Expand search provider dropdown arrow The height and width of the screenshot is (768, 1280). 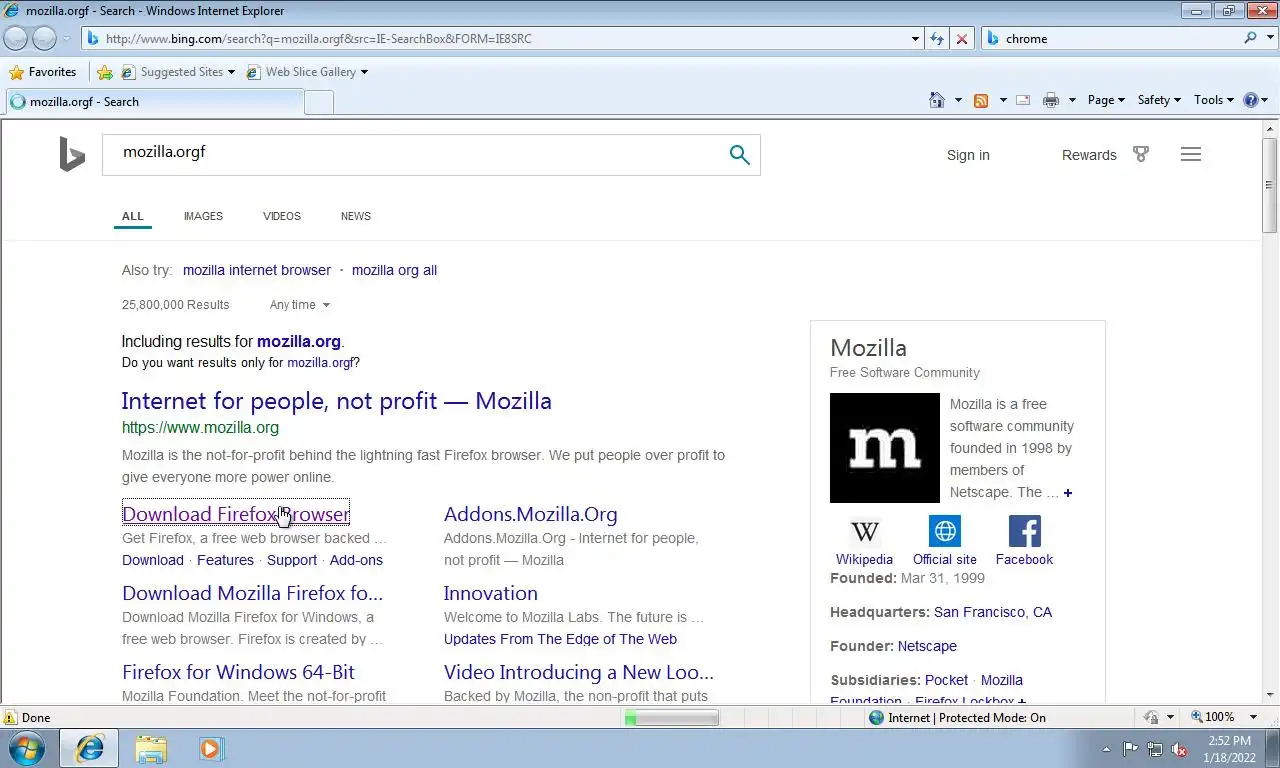[x=1270, y=38]
